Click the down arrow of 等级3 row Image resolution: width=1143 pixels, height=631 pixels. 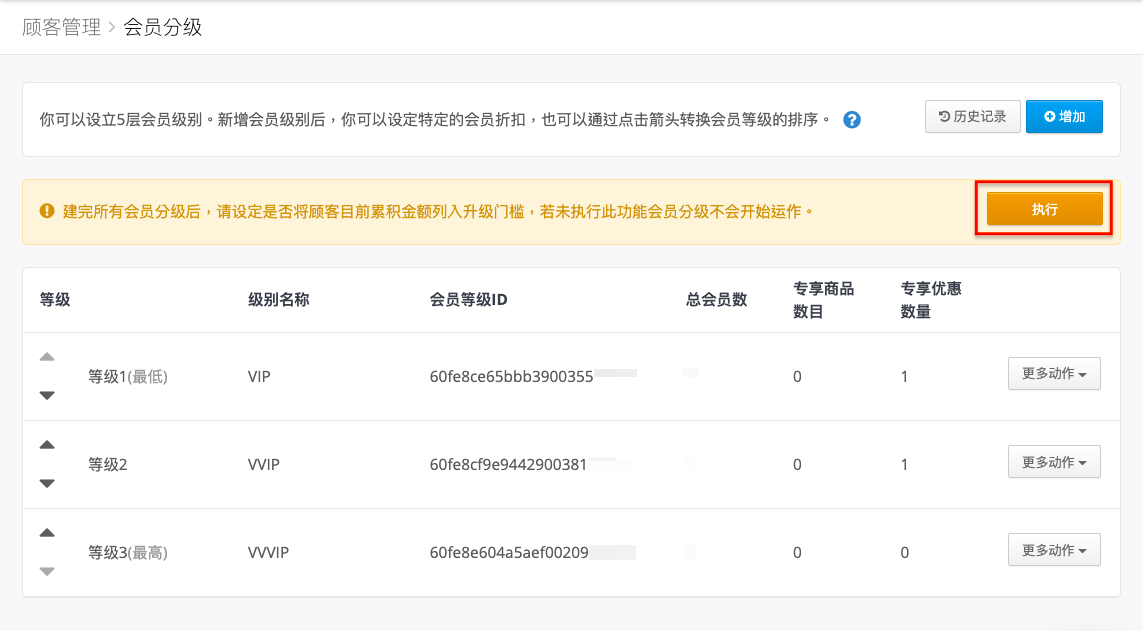coord(47,572)
